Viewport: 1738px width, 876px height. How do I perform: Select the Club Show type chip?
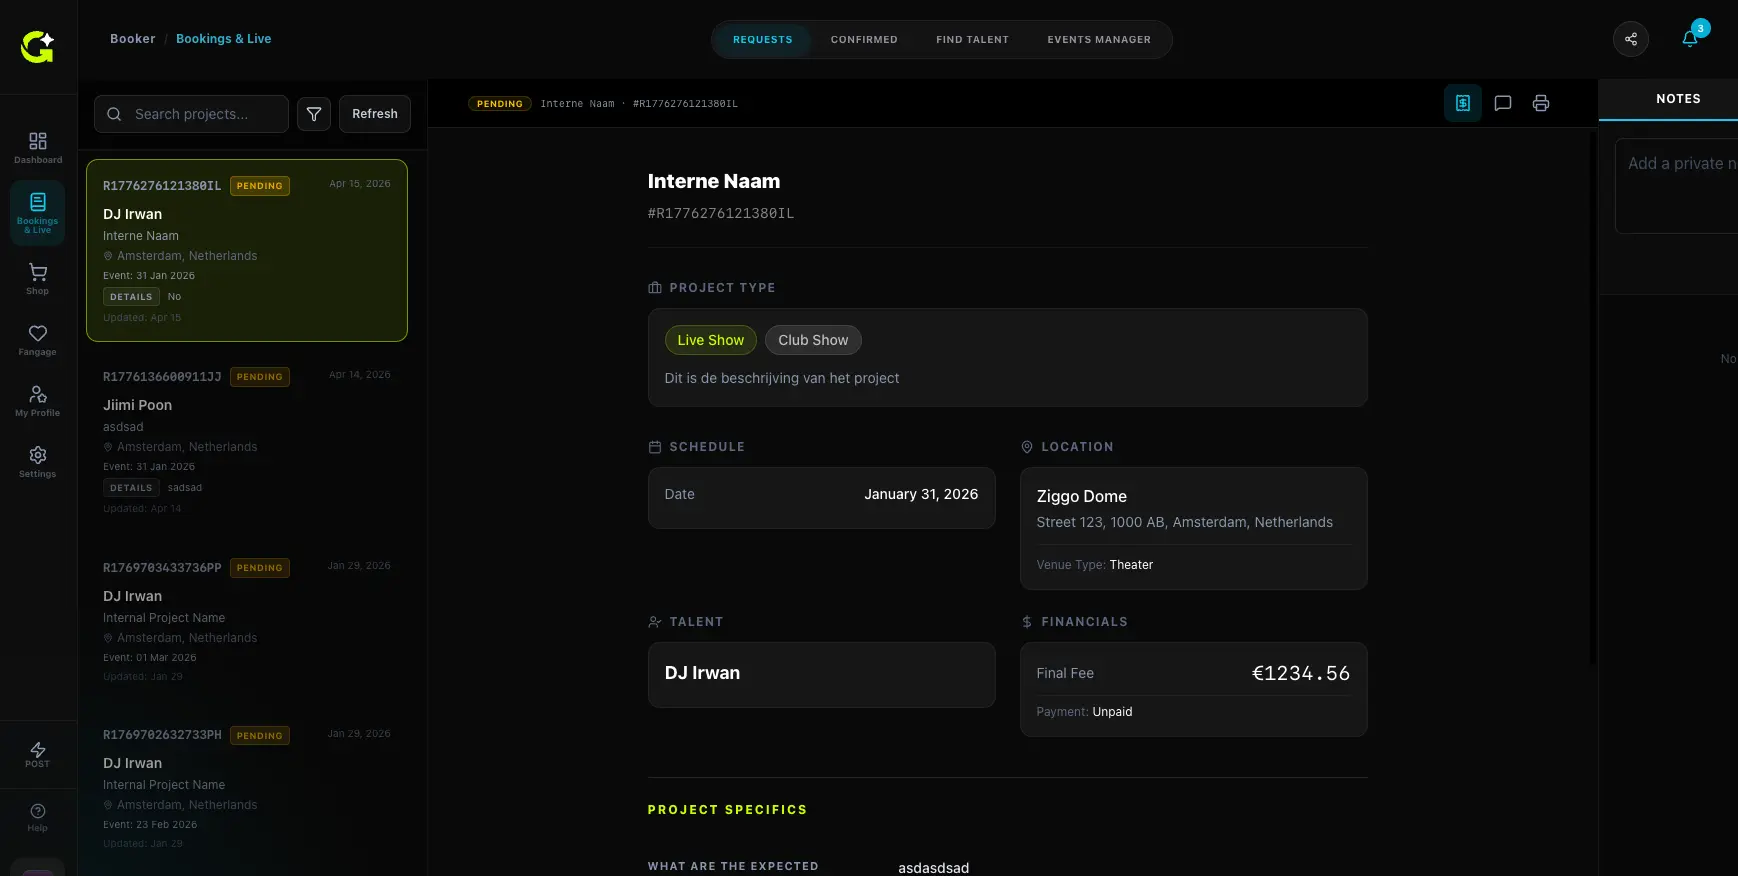(x=813, y=340)
